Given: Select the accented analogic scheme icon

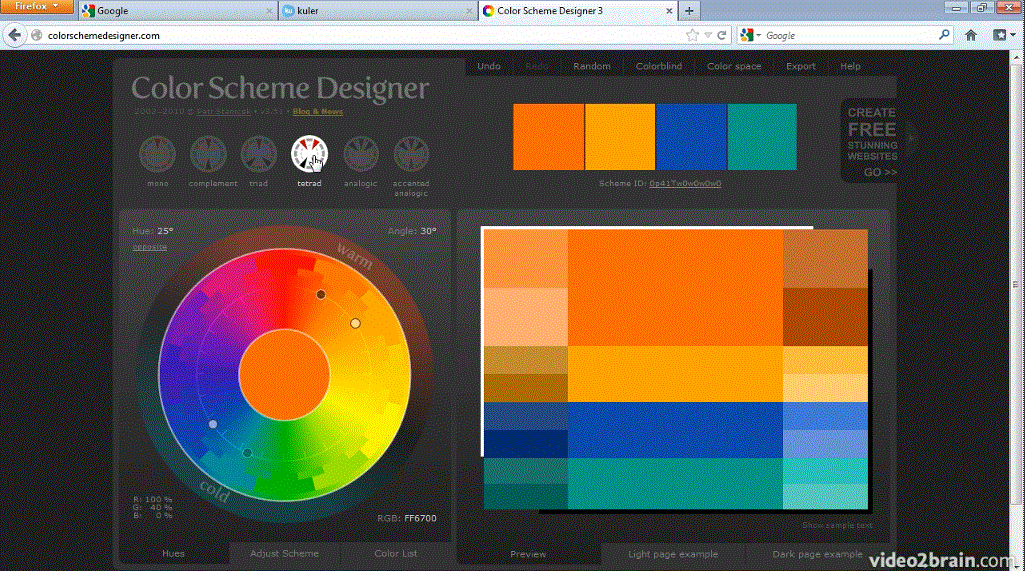Looking at the screenshot, I should click(411, 154).
